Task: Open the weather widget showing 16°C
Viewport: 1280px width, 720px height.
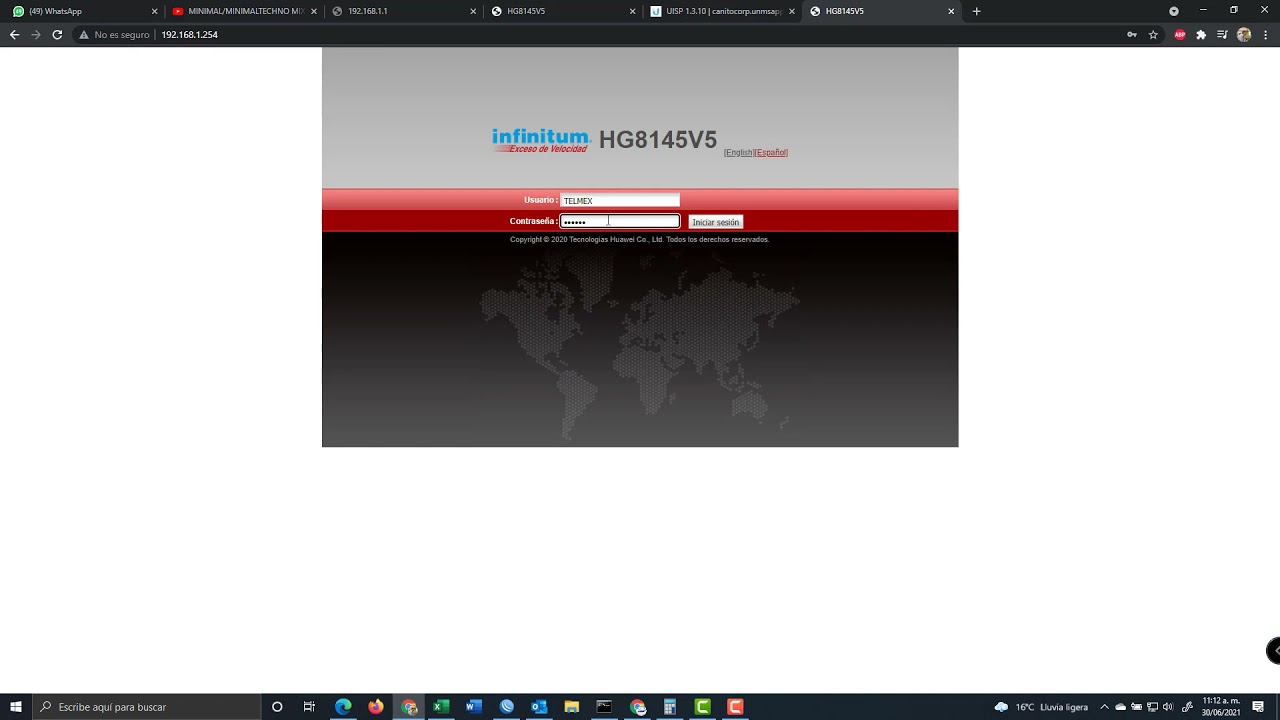Action: pos(1041,707)
